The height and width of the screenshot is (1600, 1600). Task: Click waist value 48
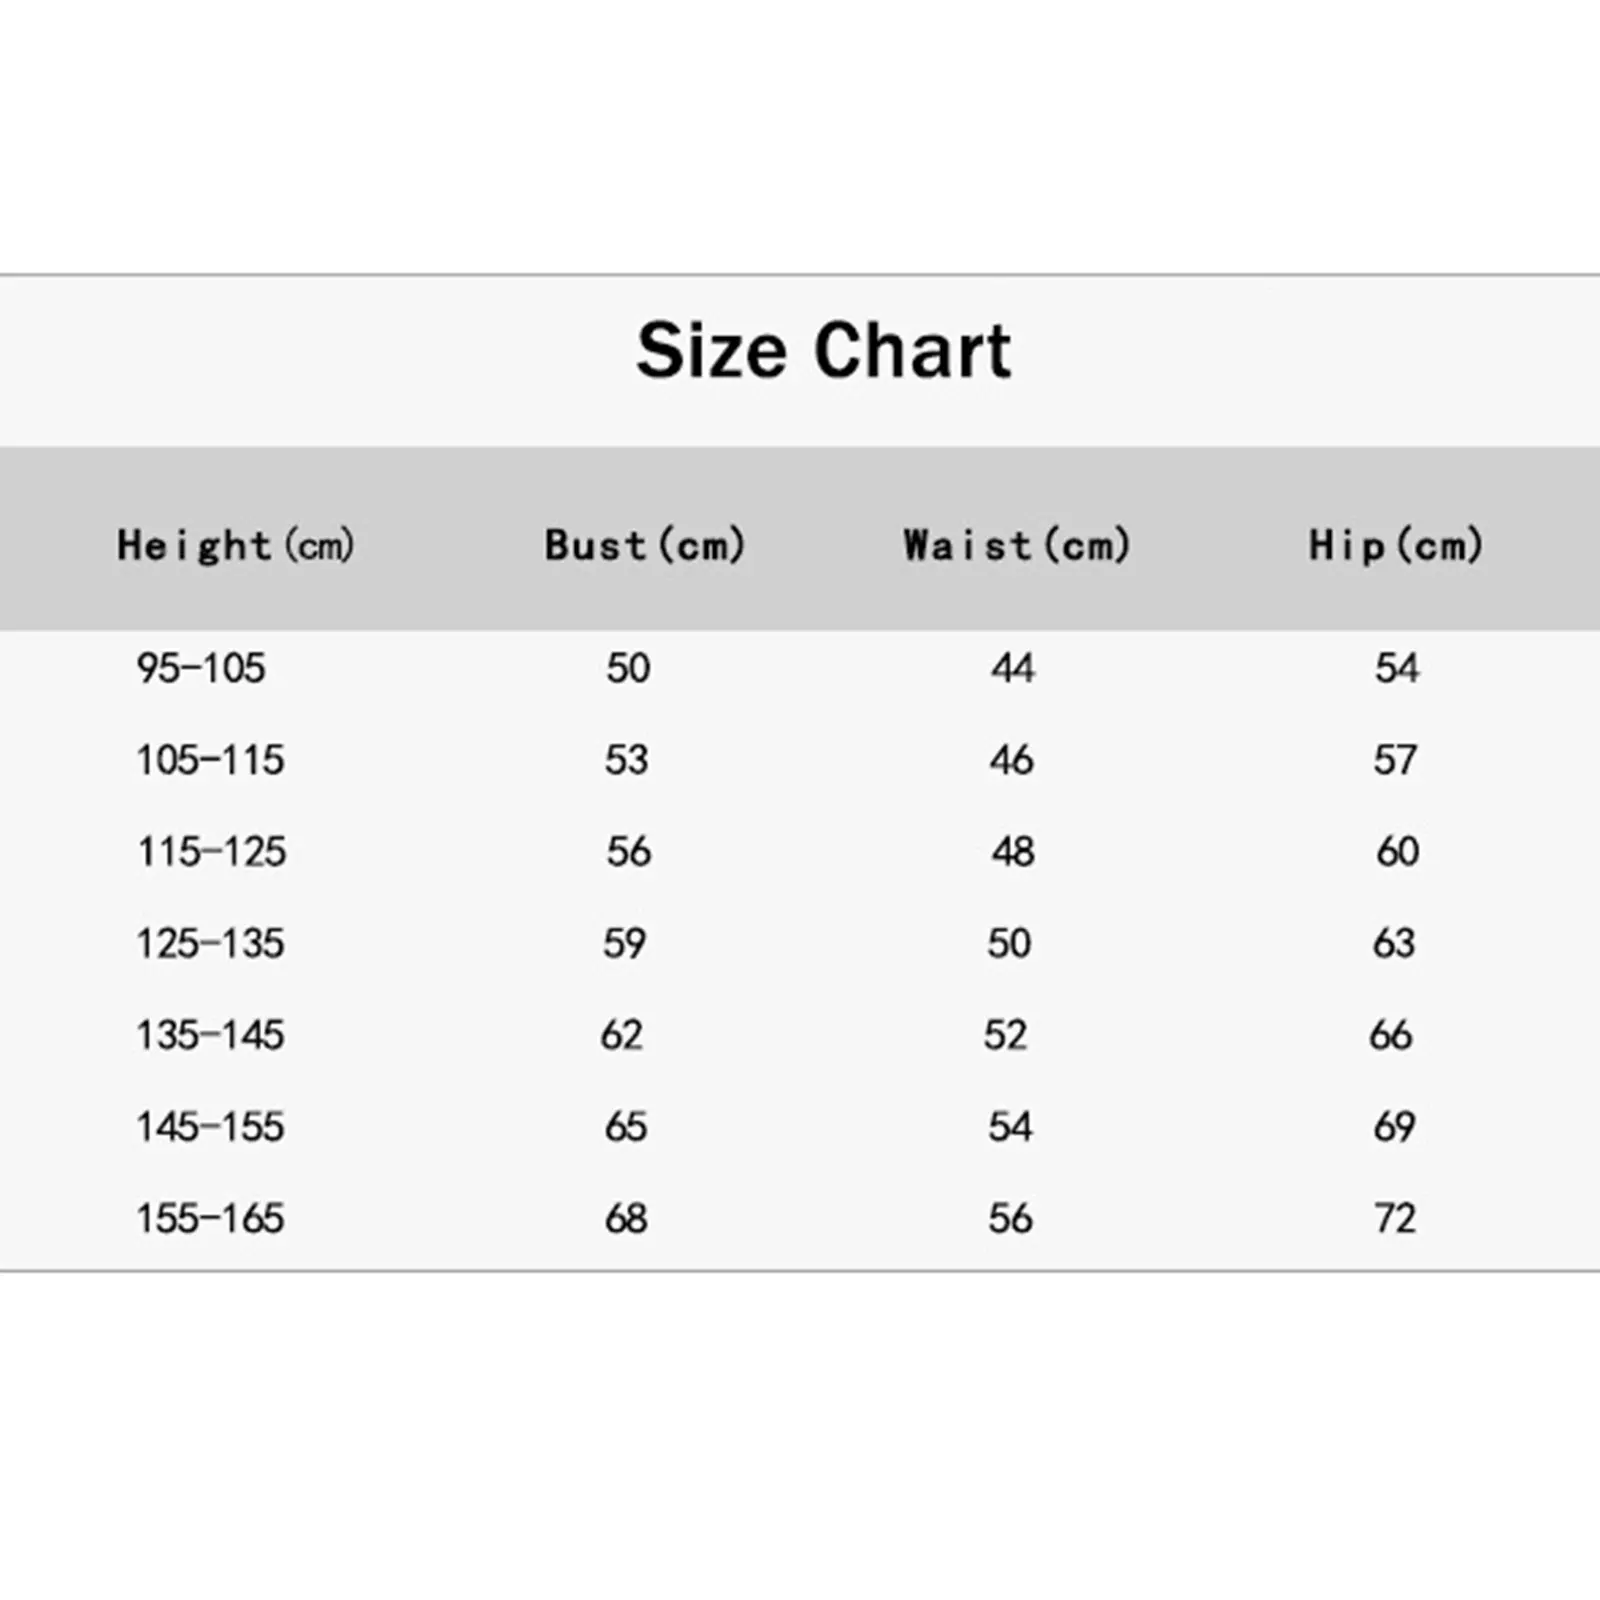[x=1013, y=852]
